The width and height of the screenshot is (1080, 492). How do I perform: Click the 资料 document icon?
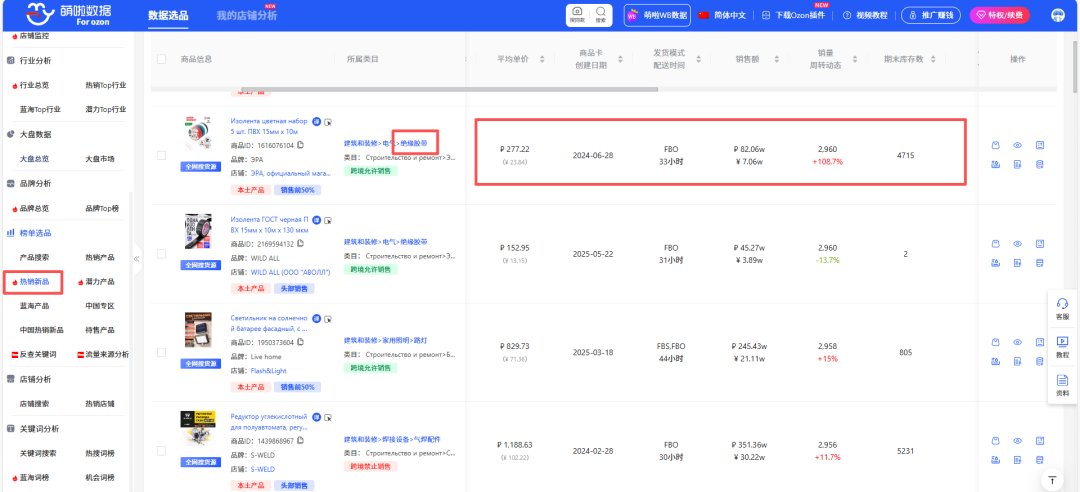(x=1062, y=384)
